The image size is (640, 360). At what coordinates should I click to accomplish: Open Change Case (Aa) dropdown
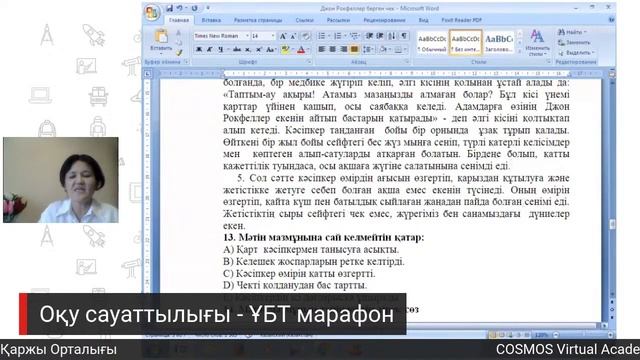pyautogui.click(x=271, y=50)
